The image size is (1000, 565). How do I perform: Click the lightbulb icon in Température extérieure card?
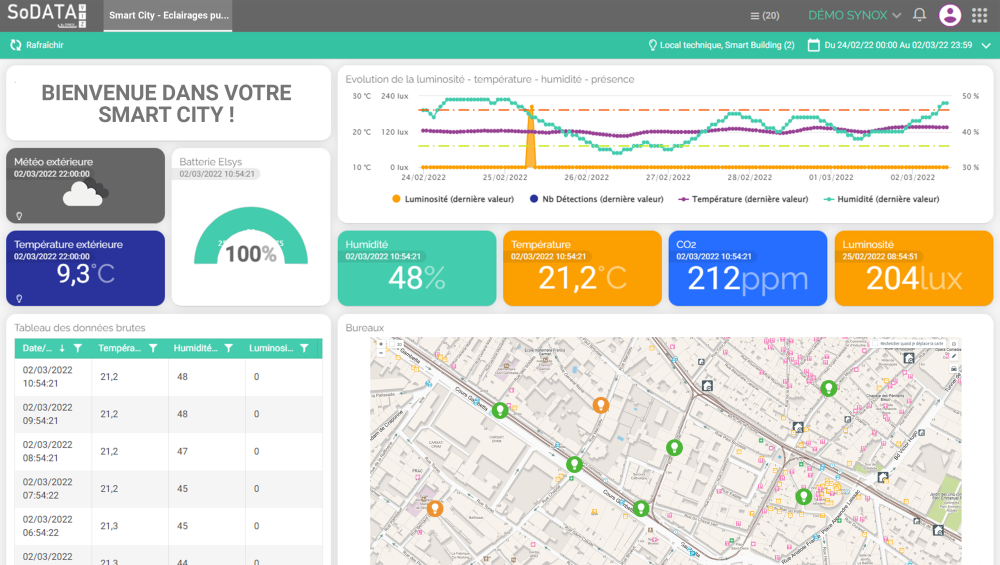19,298
